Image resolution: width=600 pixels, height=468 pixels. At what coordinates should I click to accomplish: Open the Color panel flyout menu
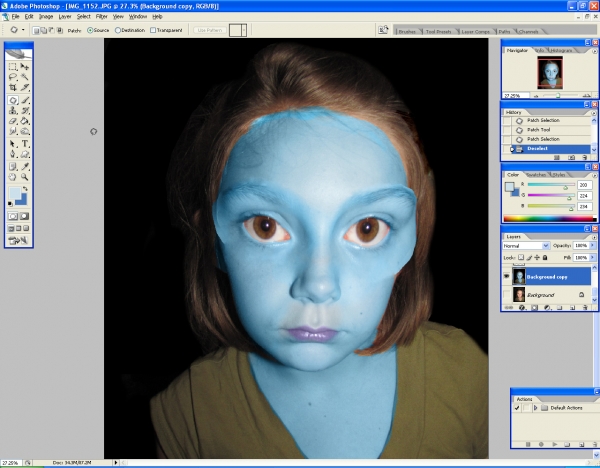(594, 175)
